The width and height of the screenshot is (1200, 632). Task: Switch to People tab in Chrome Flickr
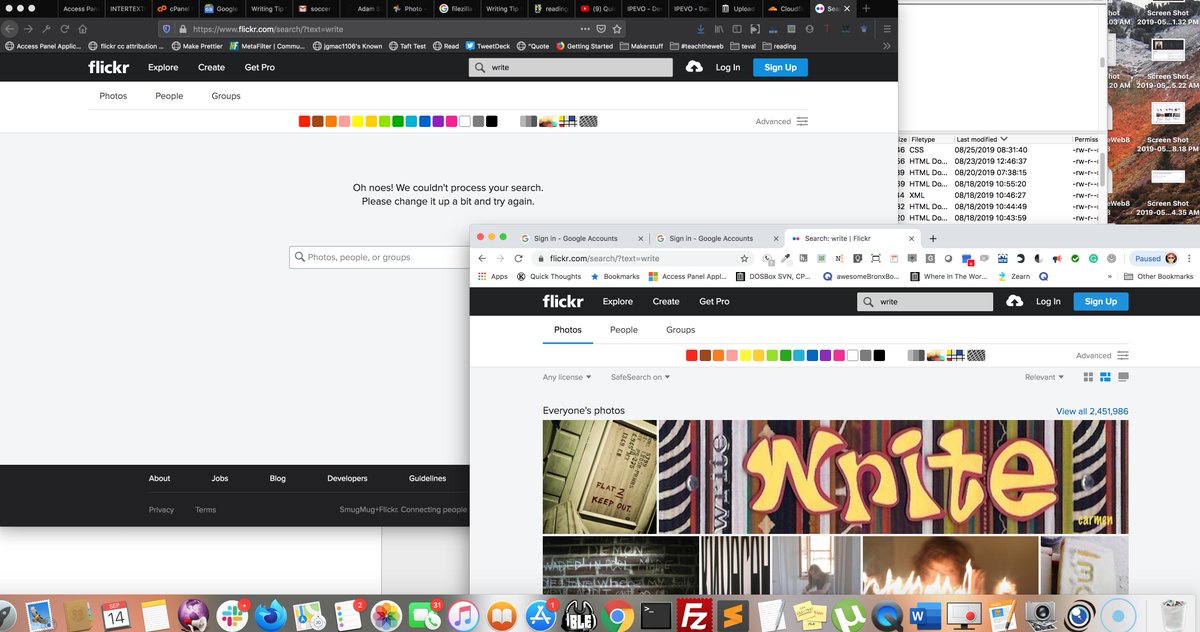coord(624,329)
